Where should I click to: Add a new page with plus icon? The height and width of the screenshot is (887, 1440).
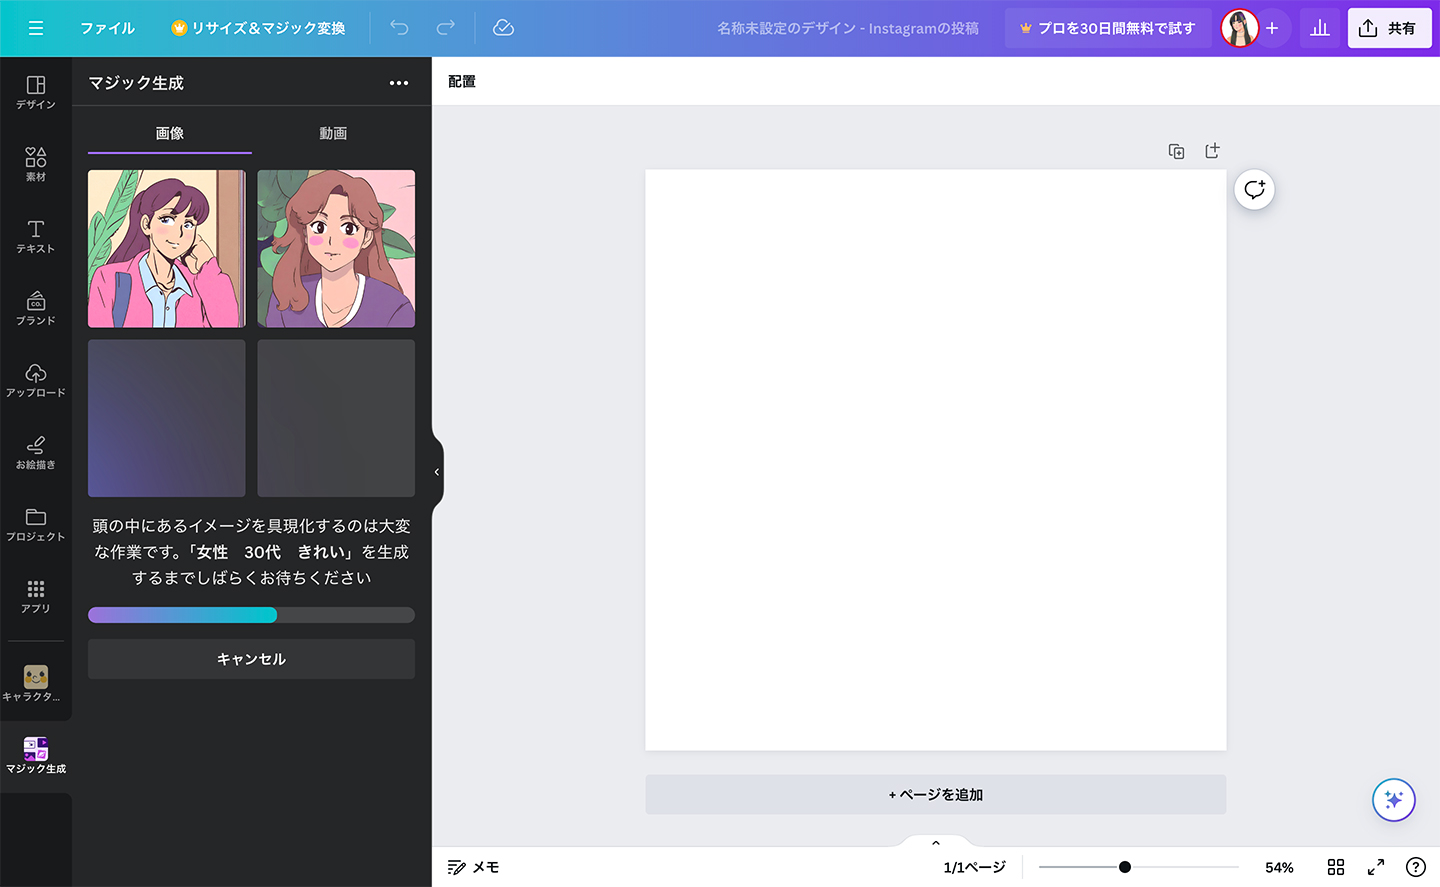(x=1212, y=151)
